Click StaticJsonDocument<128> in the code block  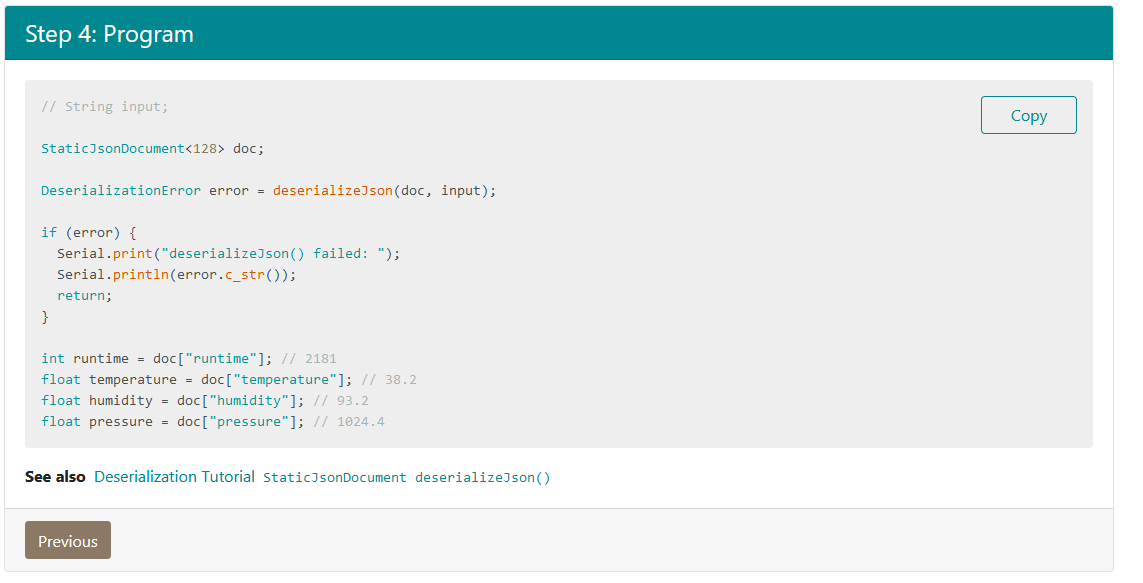tap(133, 148)
